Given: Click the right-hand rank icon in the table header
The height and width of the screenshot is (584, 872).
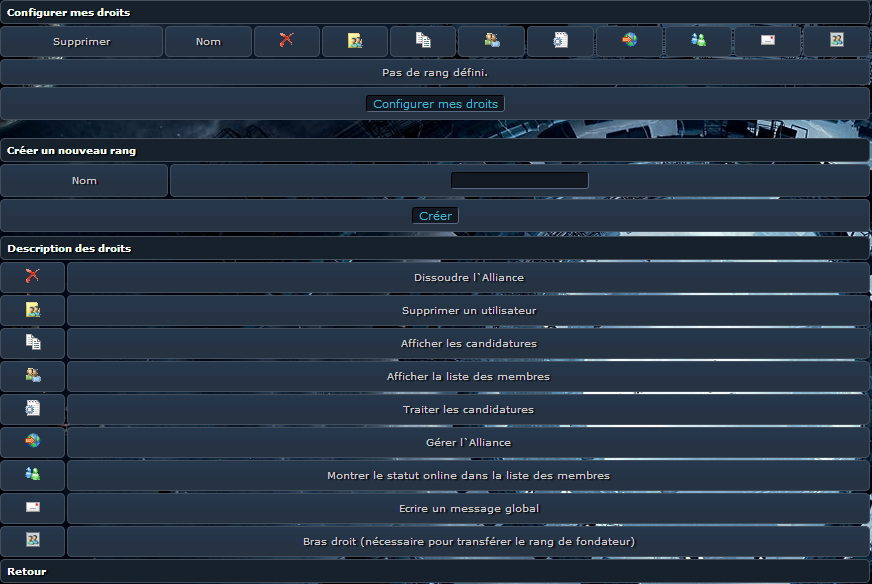Looking at the screenshot, I should pyautogui.click(x=836, y=41).
